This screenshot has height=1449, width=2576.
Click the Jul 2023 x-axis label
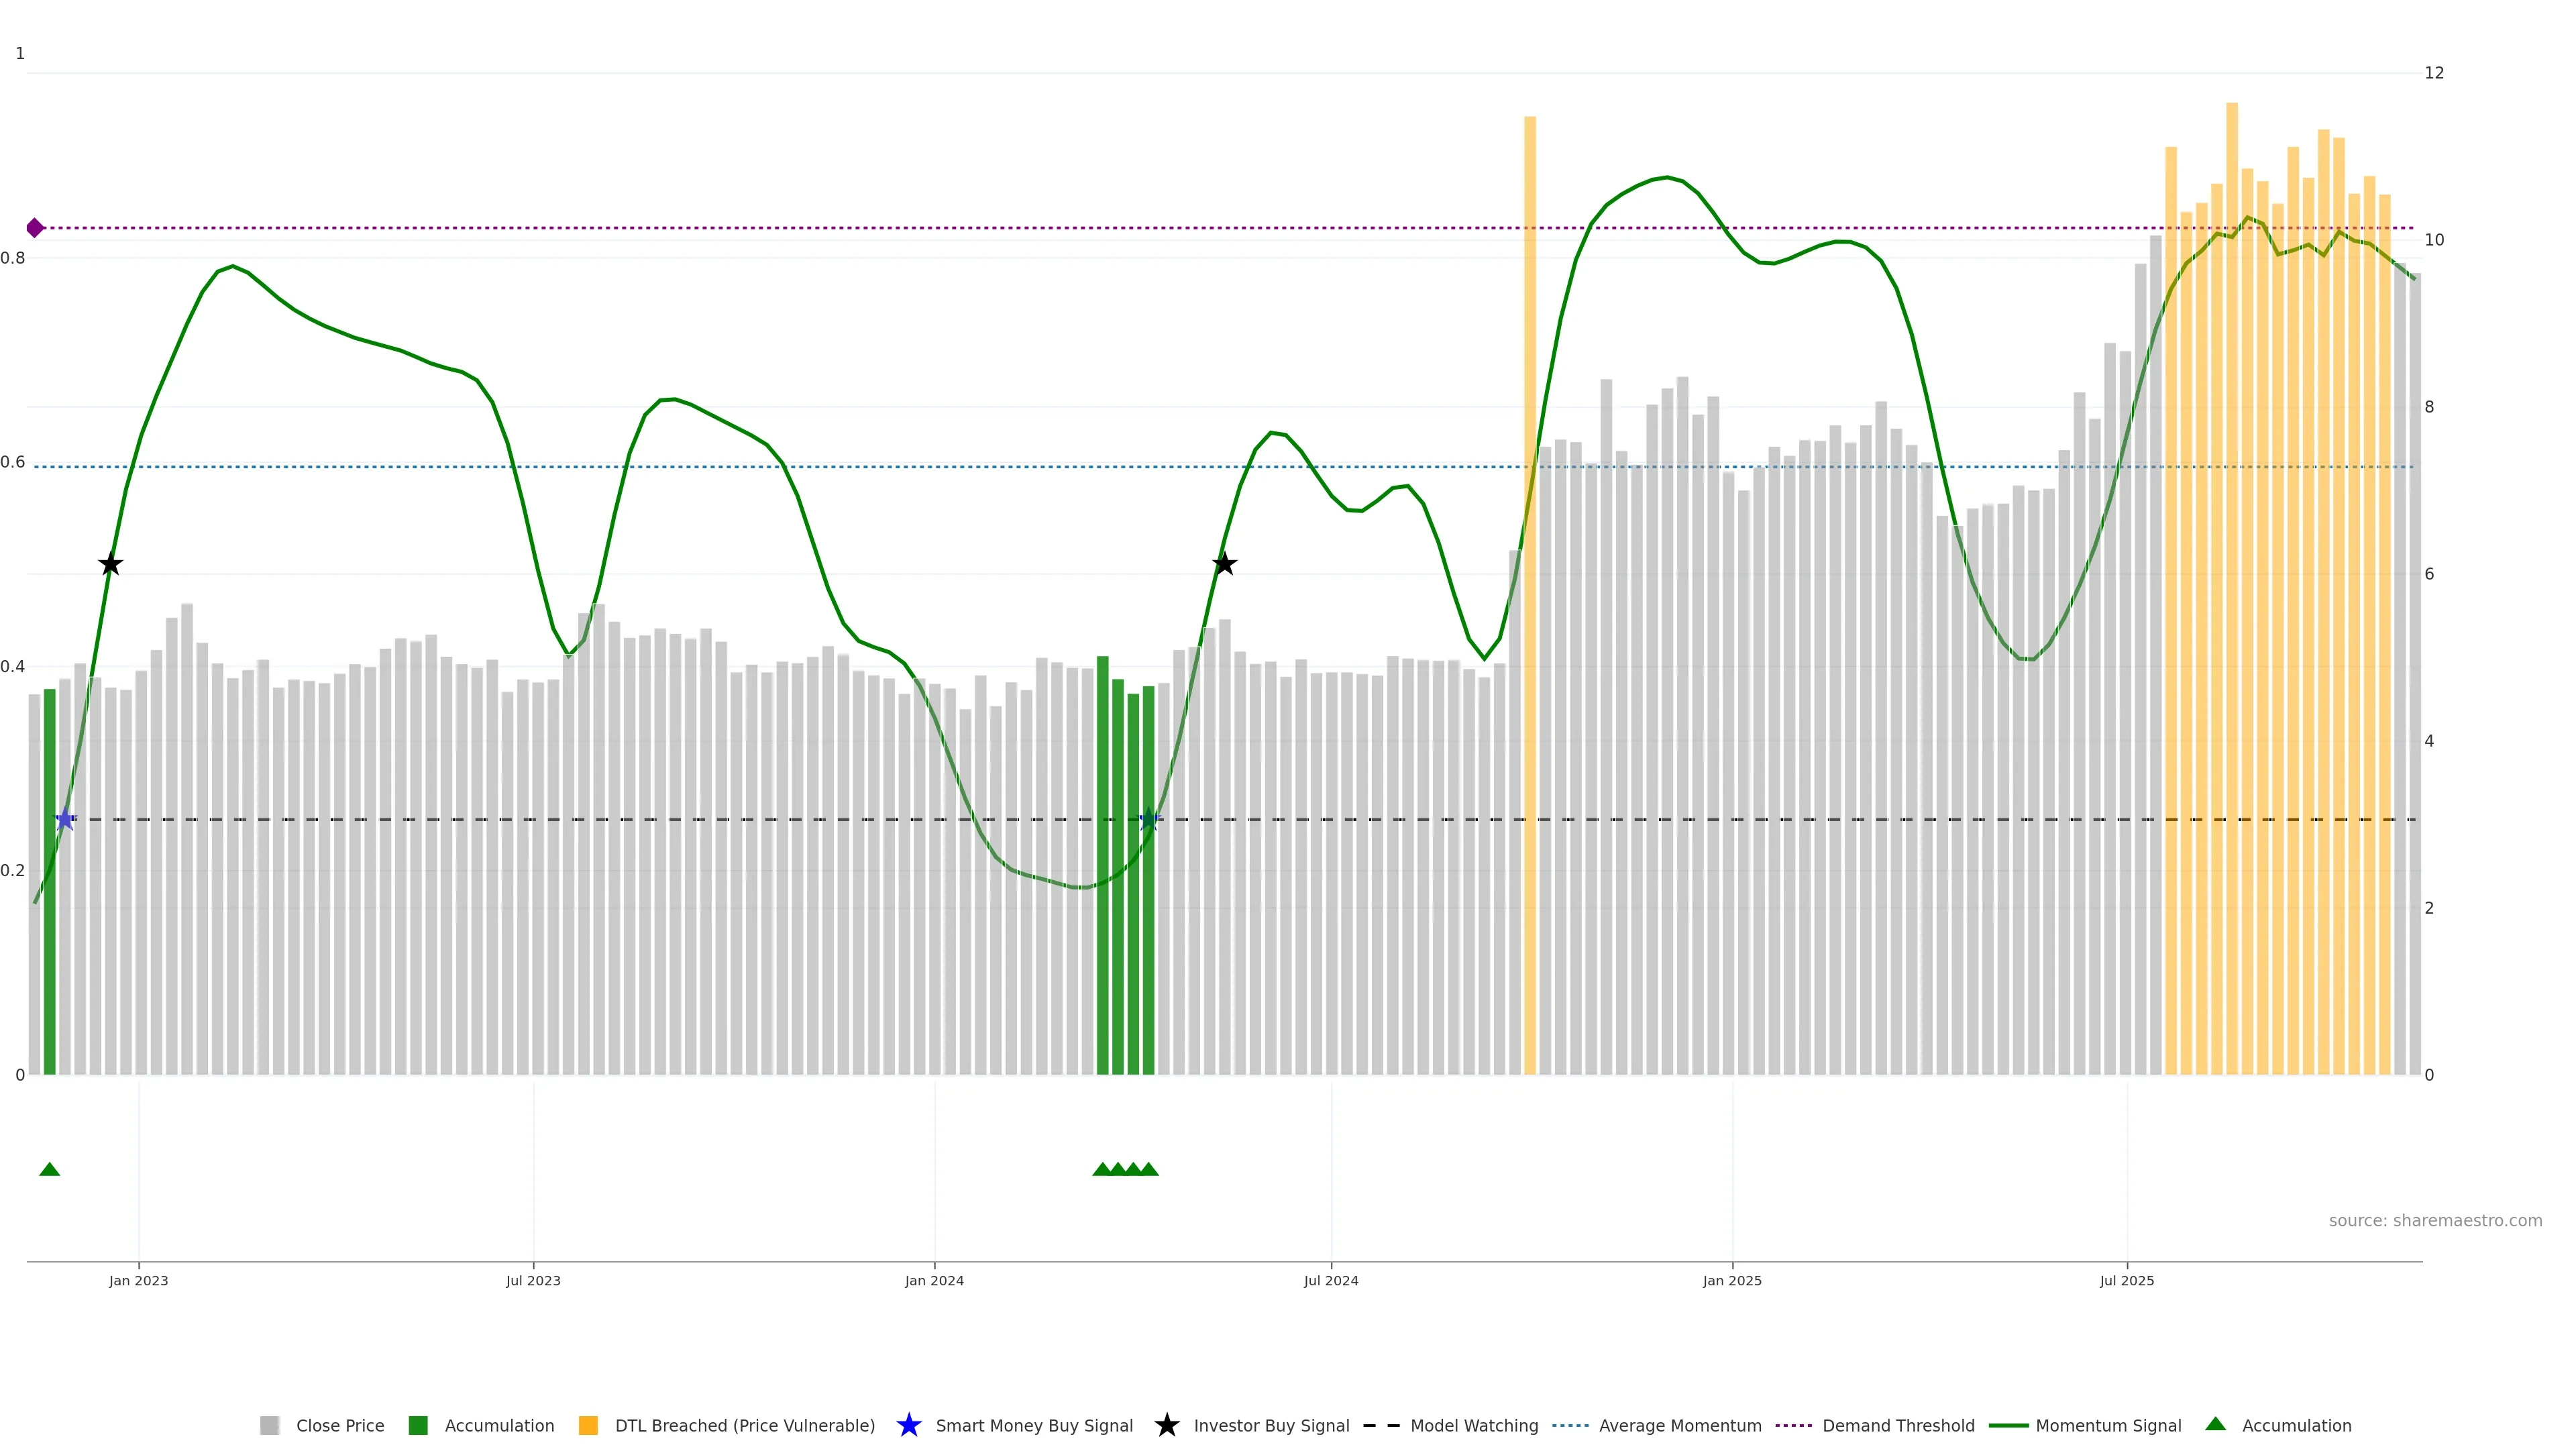point(533,1281)
